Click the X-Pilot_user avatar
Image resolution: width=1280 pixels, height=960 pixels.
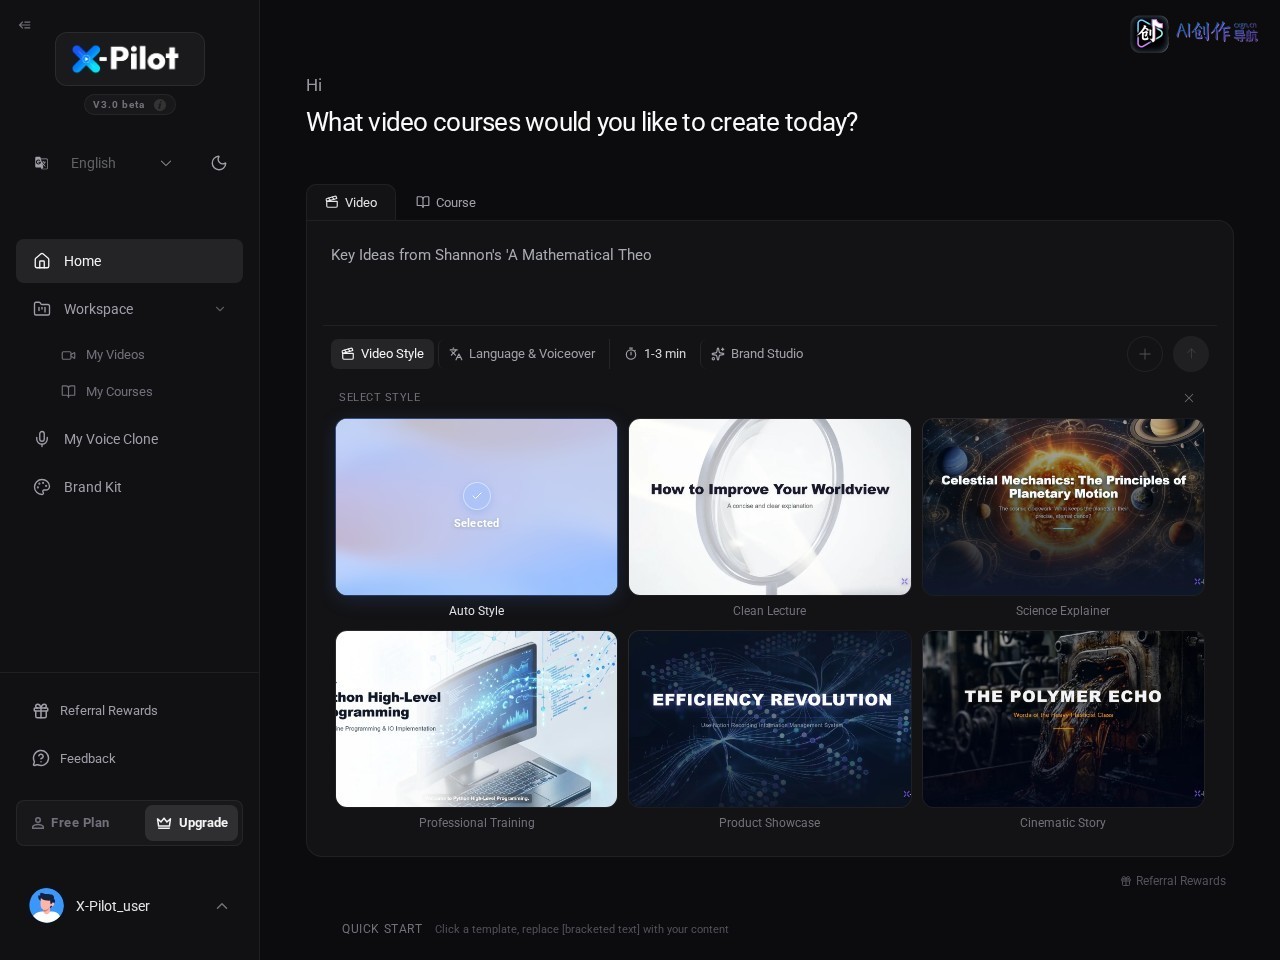(47, 906)
